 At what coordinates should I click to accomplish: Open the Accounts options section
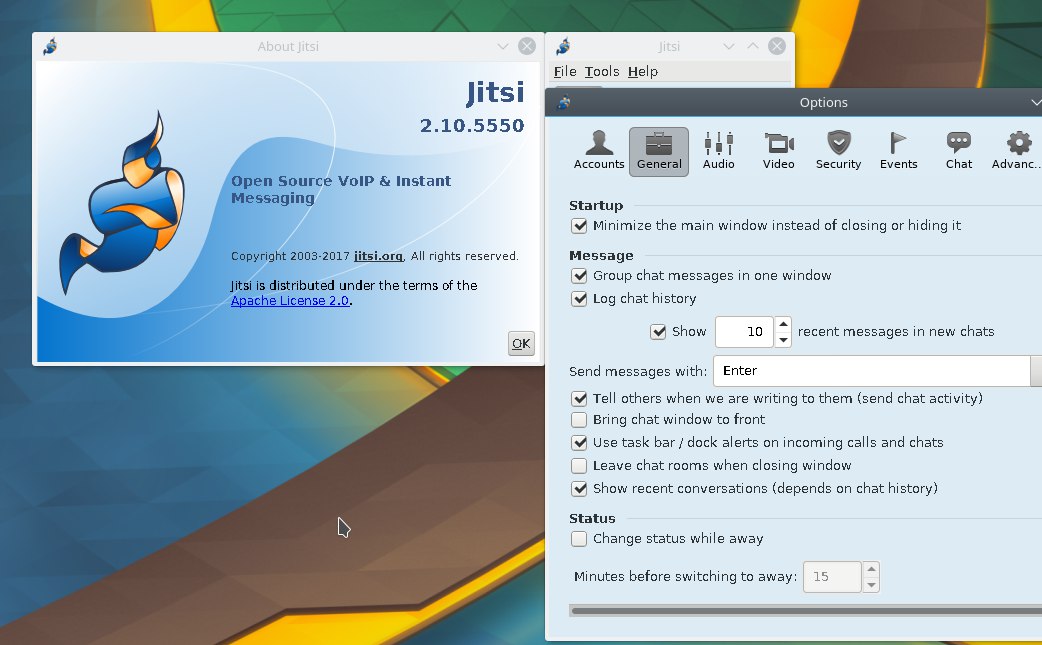pos(599,151)
